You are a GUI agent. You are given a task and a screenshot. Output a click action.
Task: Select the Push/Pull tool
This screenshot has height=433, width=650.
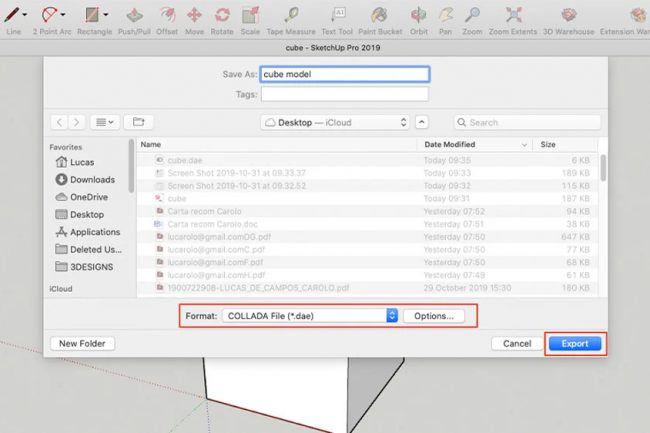133,16
